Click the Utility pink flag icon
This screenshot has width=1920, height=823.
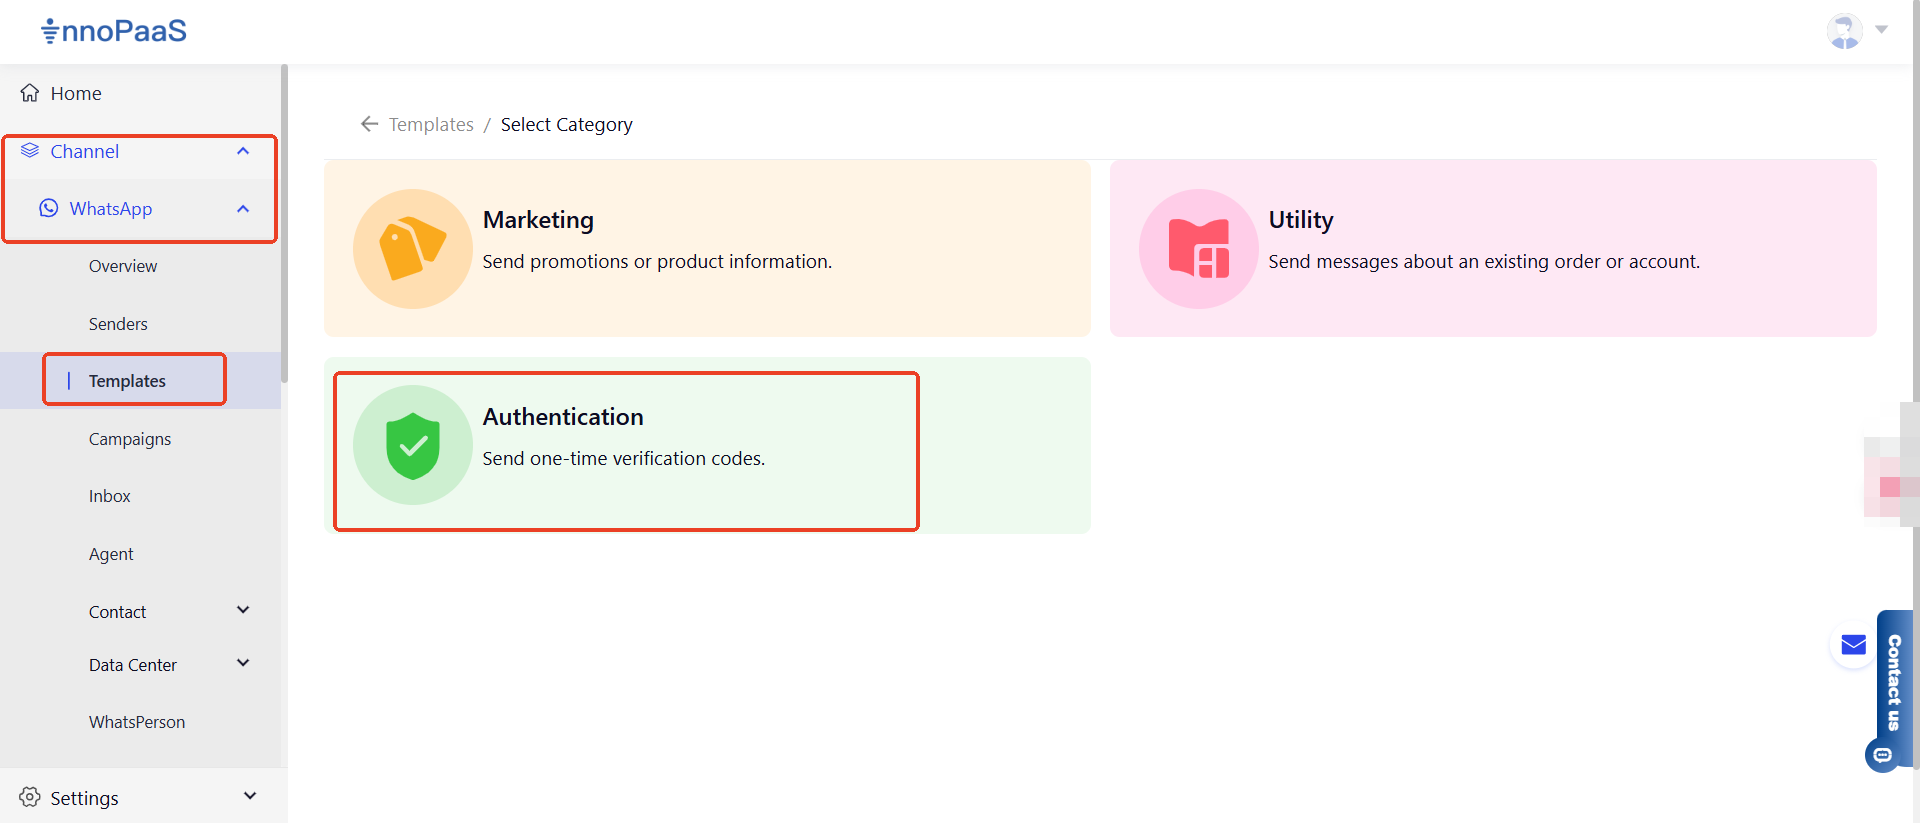pyautogui.click(x=1198, y=249)
